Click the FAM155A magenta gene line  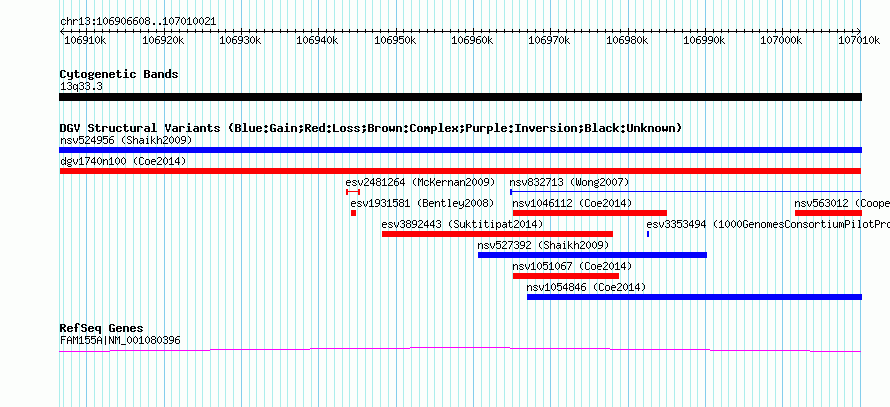[460, 349]
